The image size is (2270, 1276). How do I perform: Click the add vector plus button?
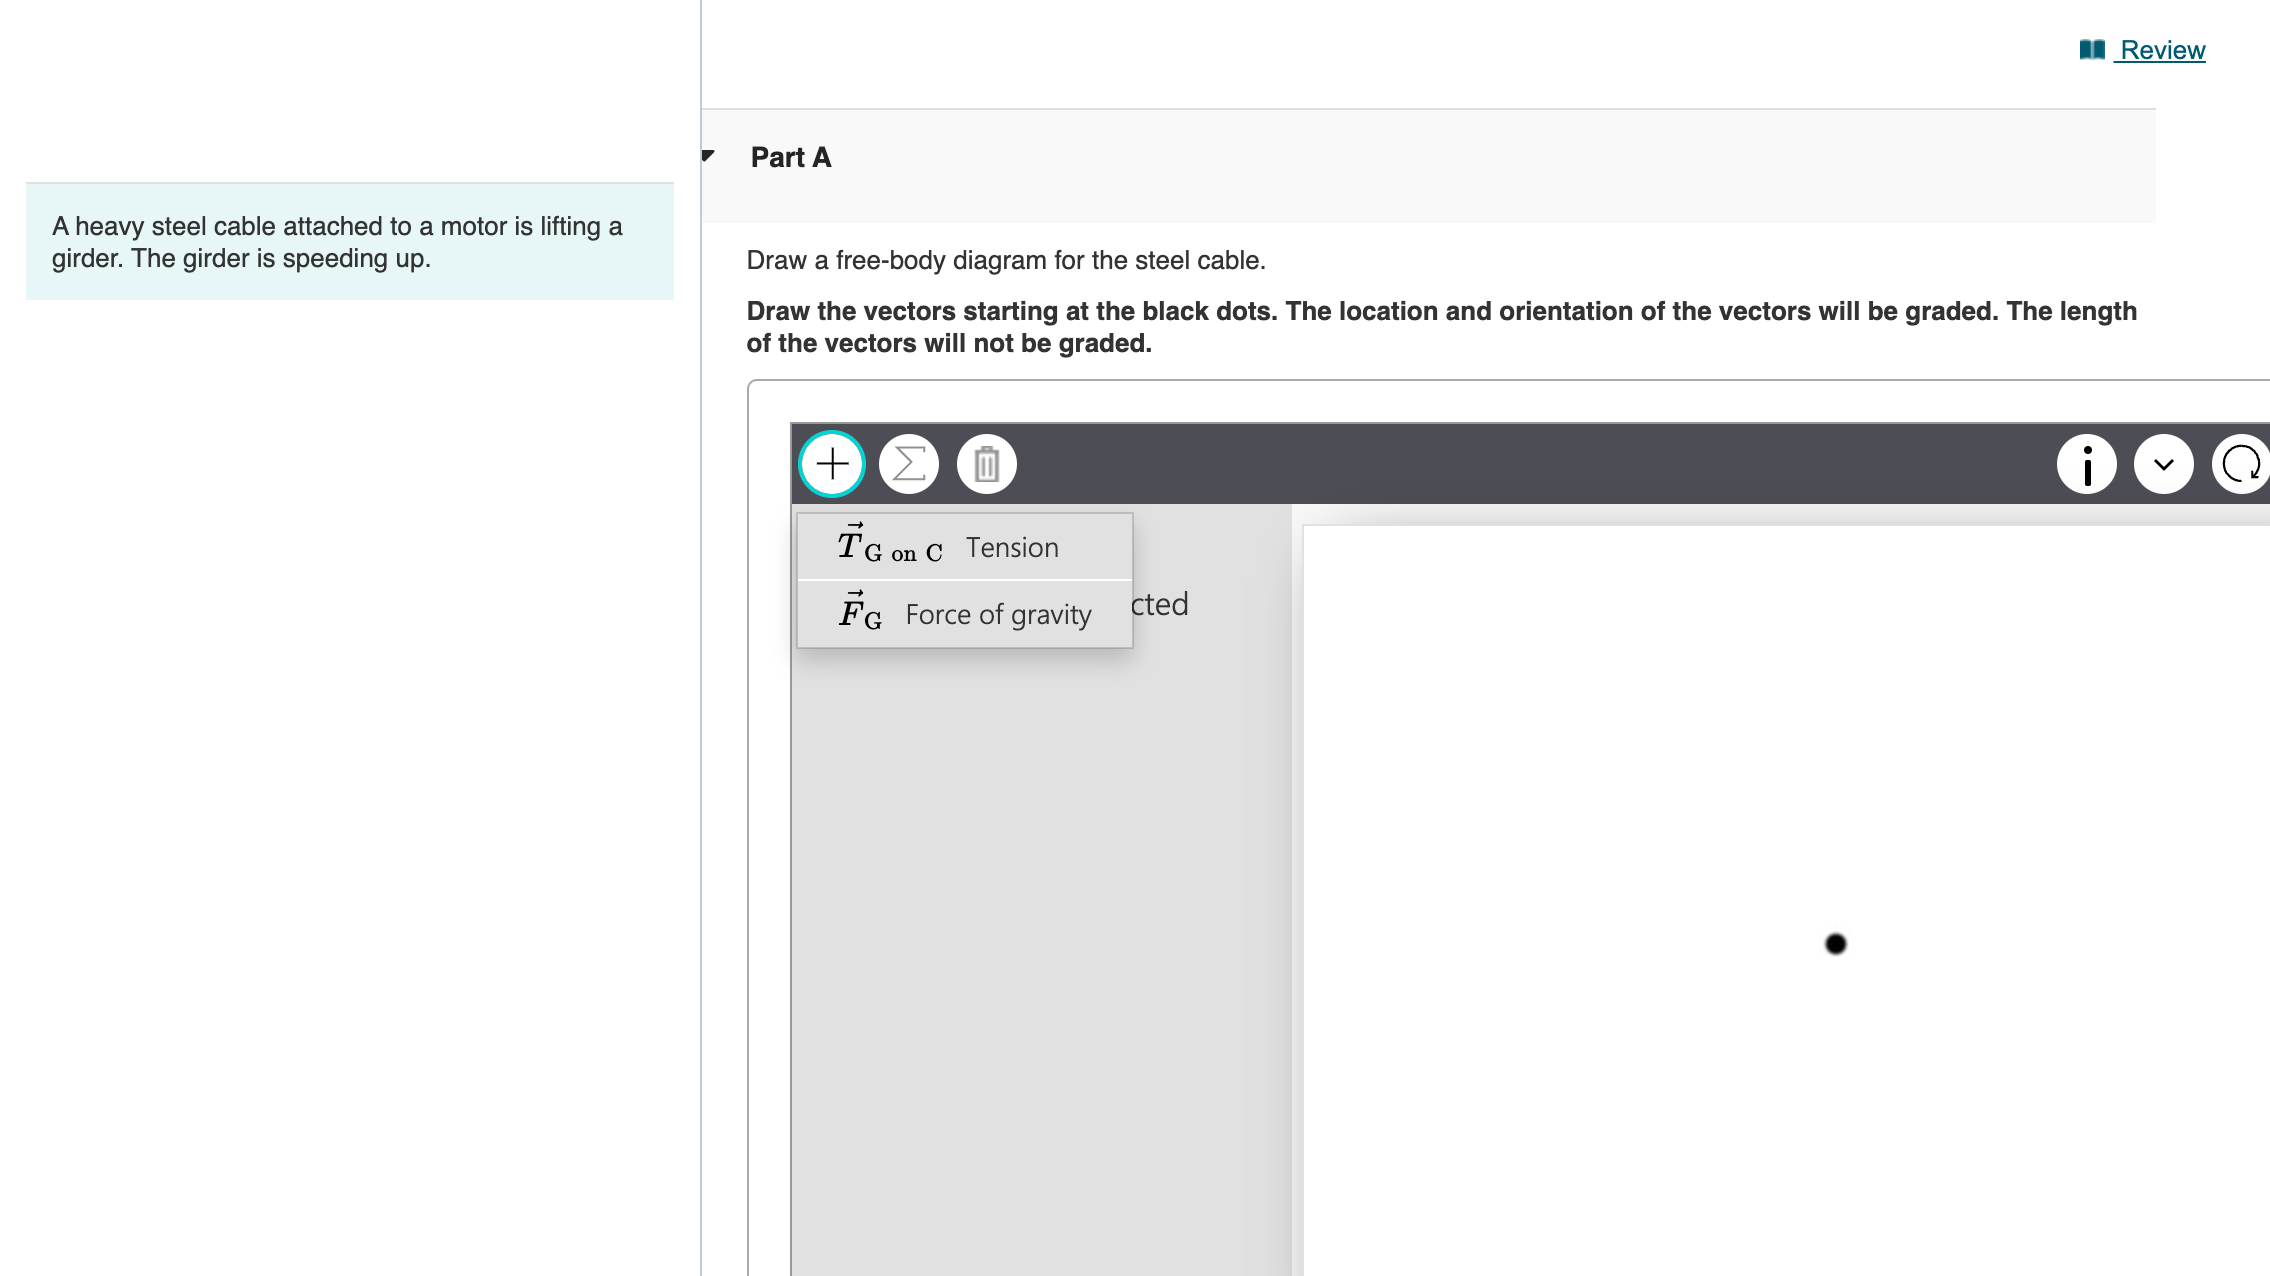(832, 464)
